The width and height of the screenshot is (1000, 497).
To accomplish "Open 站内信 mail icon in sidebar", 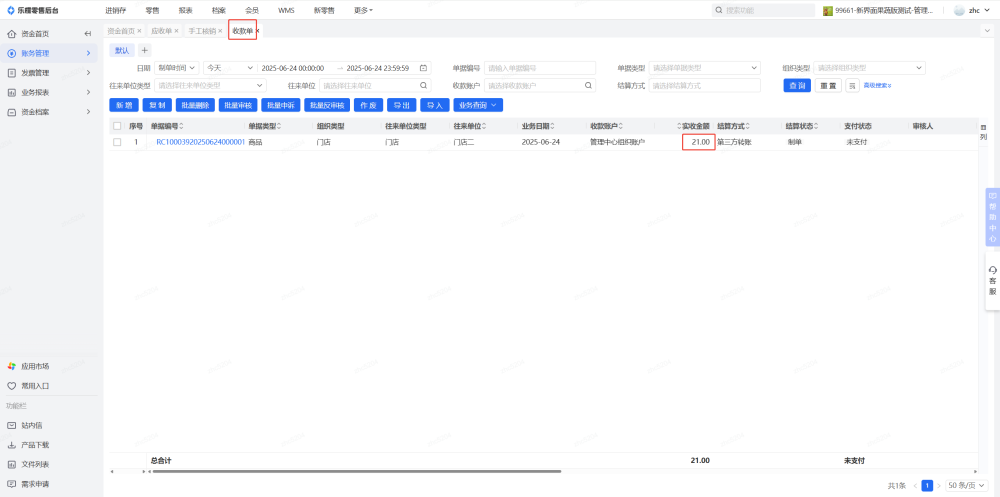I will (x=12, y=425).
